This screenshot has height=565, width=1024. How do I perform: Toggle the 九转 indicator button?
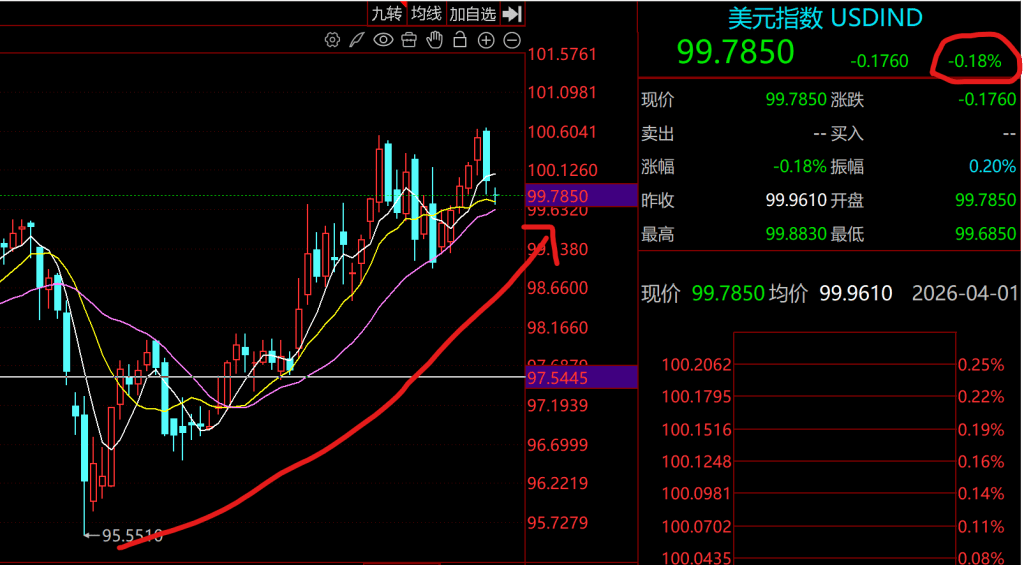coord(387,14)
